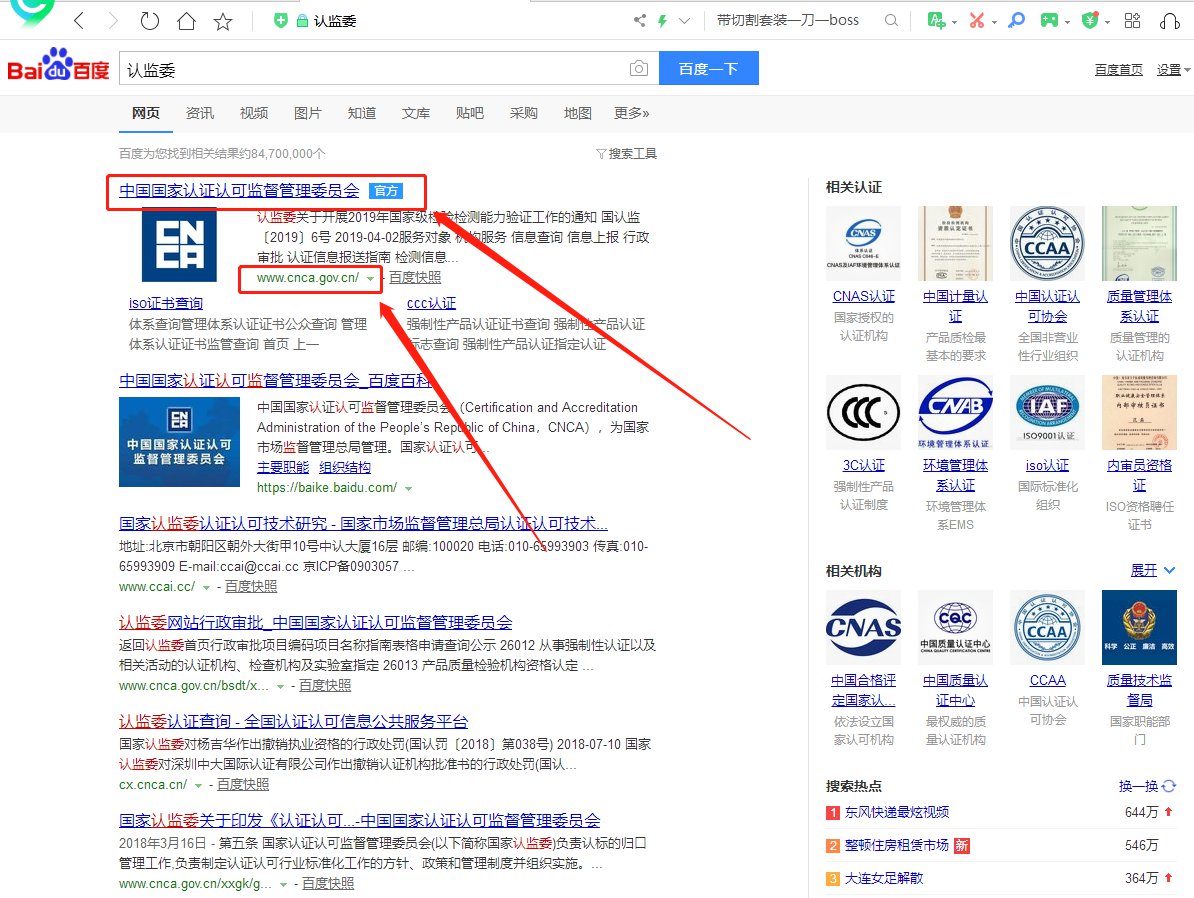Click 换一换 to refresh hot searches

coord(1140,786)
